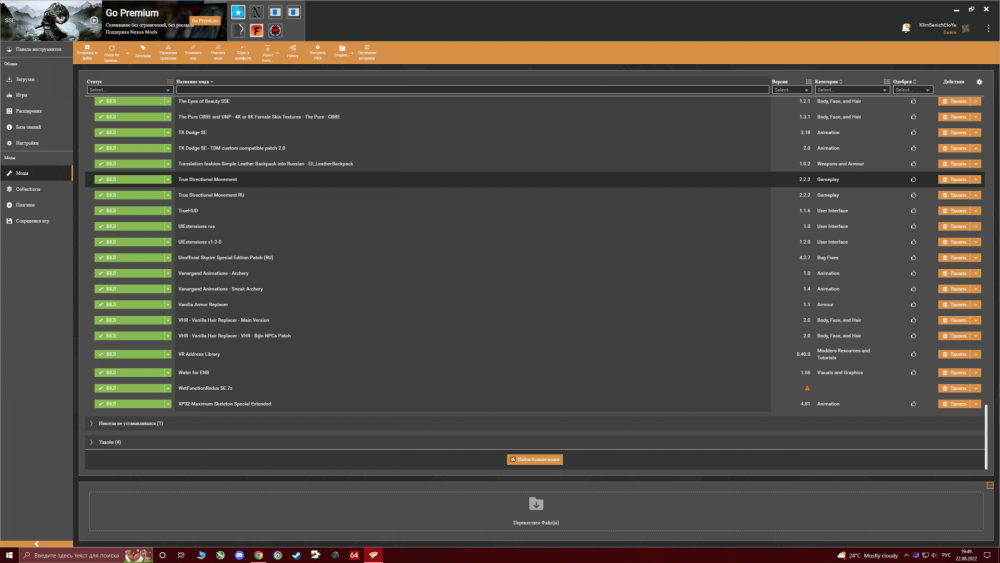Screen dimensions: 1000x563
Task: Click the play button on game banner
Action: click(94, 20)
